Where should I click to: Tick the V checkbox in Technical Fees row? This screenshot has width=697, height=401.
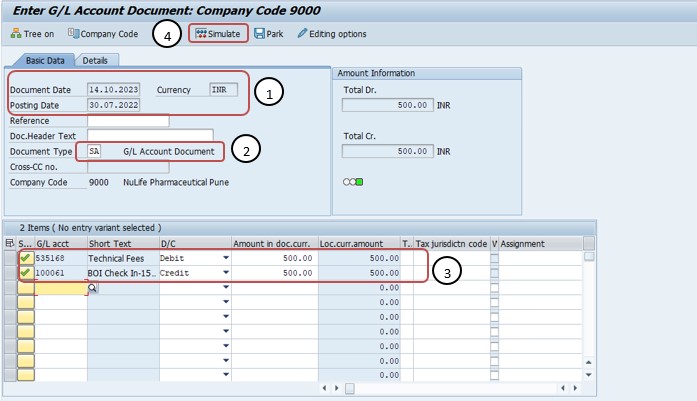click(494, 258)
